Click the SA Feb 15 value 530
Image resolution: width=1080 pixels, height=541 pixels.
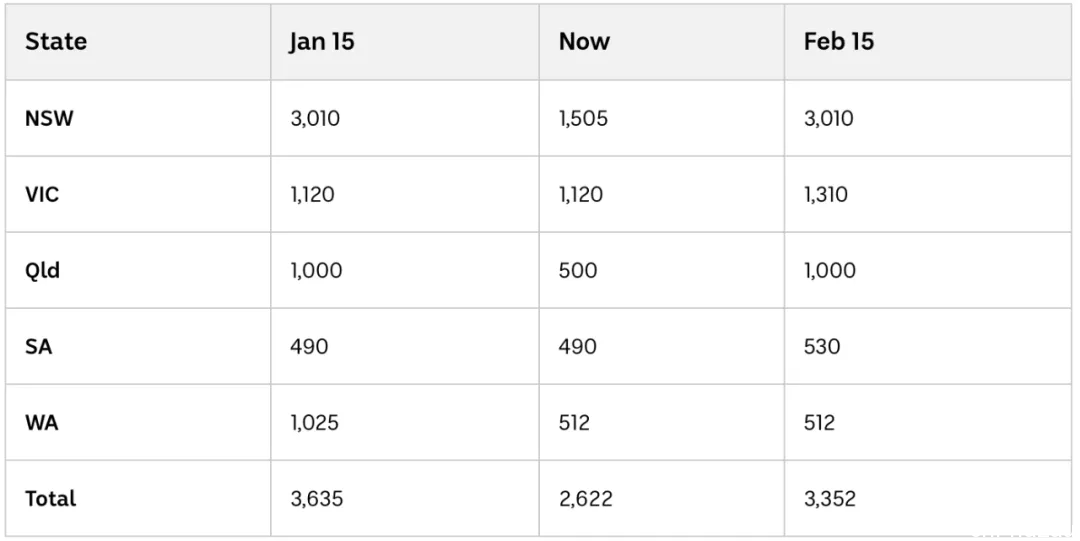click(822, 346)
